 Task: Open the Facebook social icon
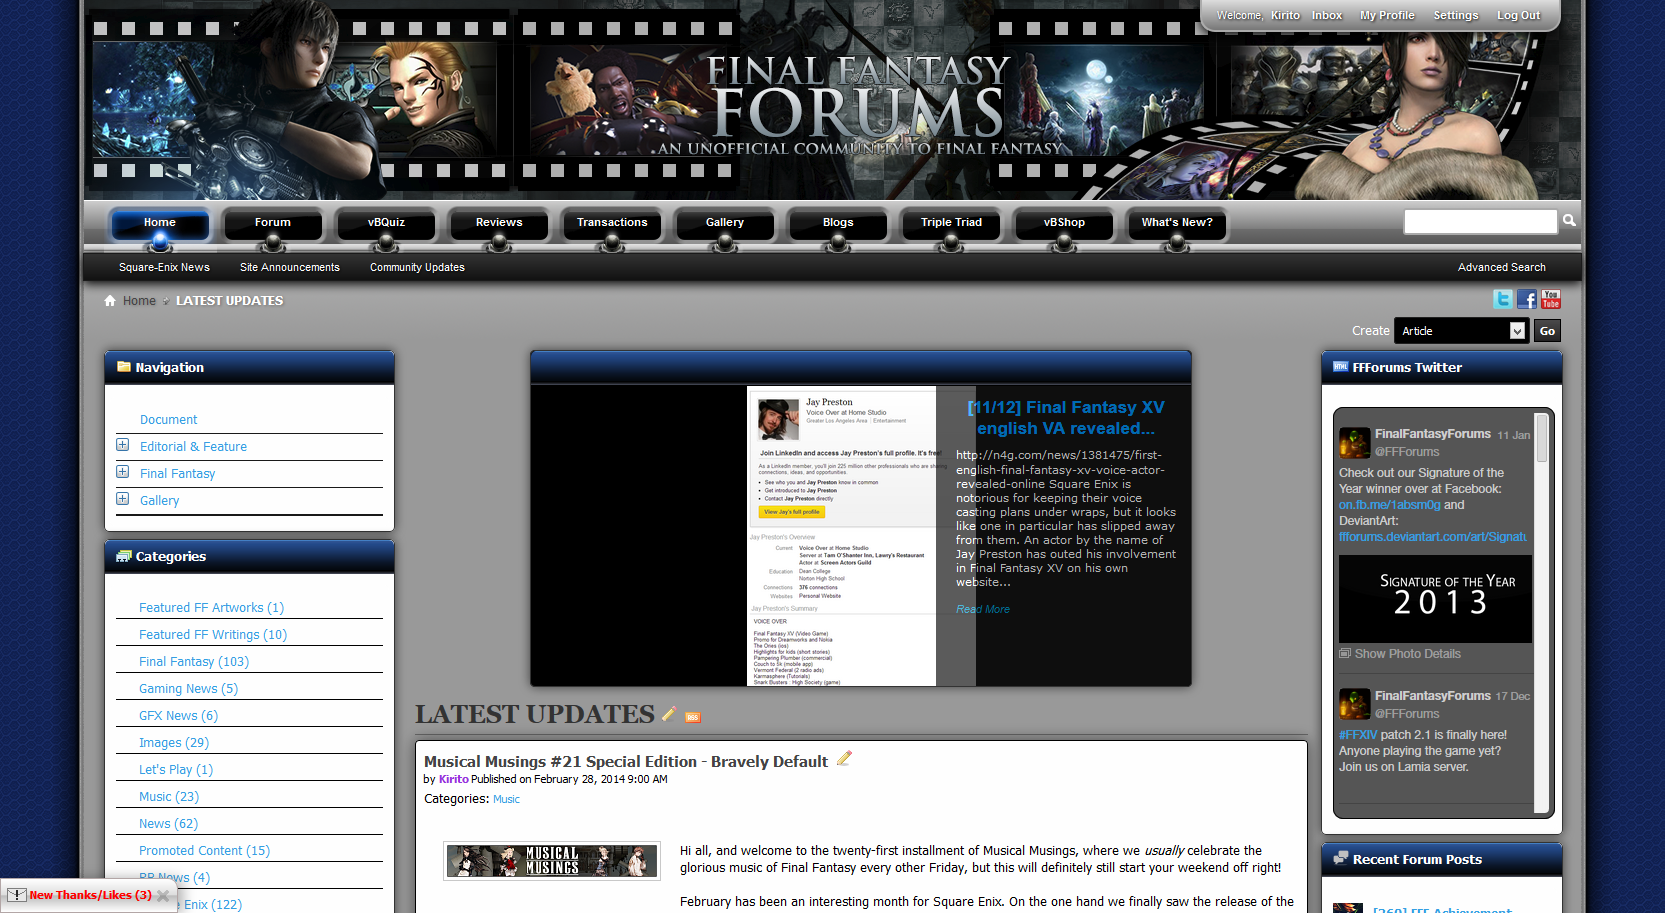pyautogui.click(x=1527, y=299)
